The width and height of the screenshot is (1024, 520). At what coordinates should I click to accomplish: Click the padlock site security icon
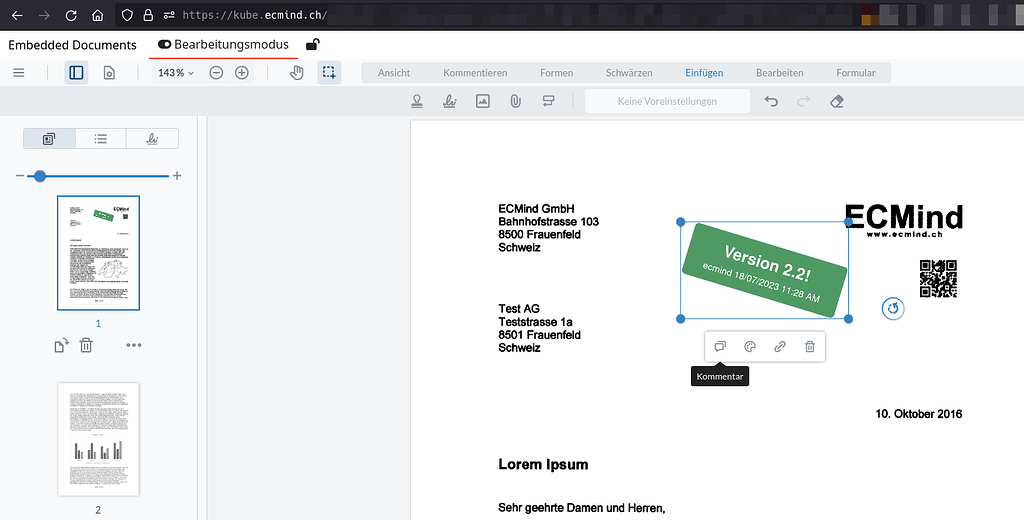[148, 15]
